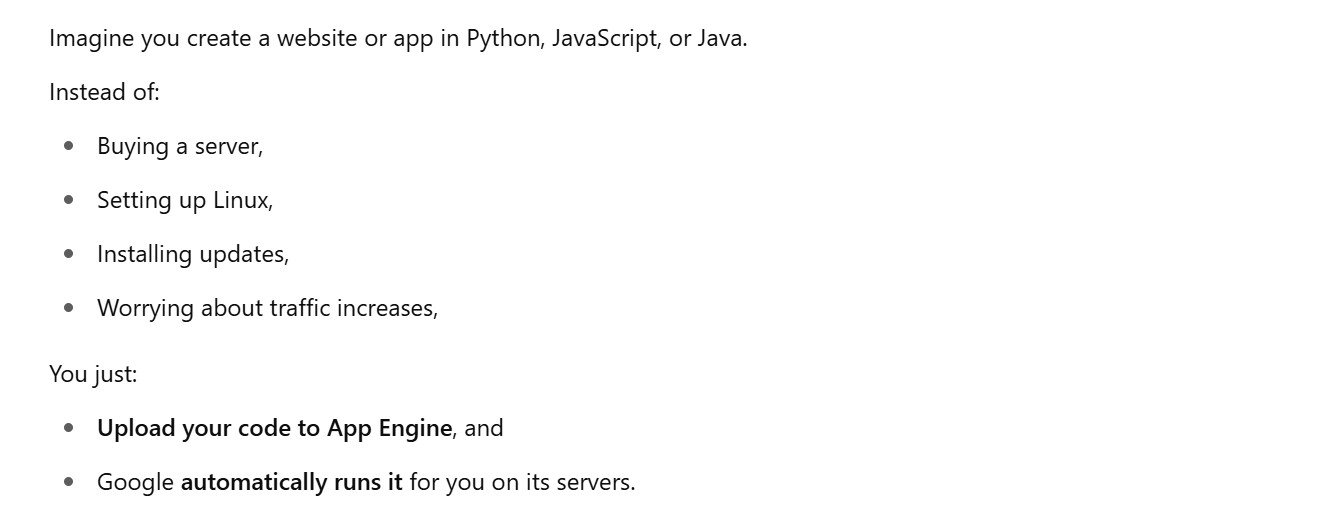Click the bold "Upload your code to App Engine" text
This screenshot has width=1325, height=529.
click(274, 428)
